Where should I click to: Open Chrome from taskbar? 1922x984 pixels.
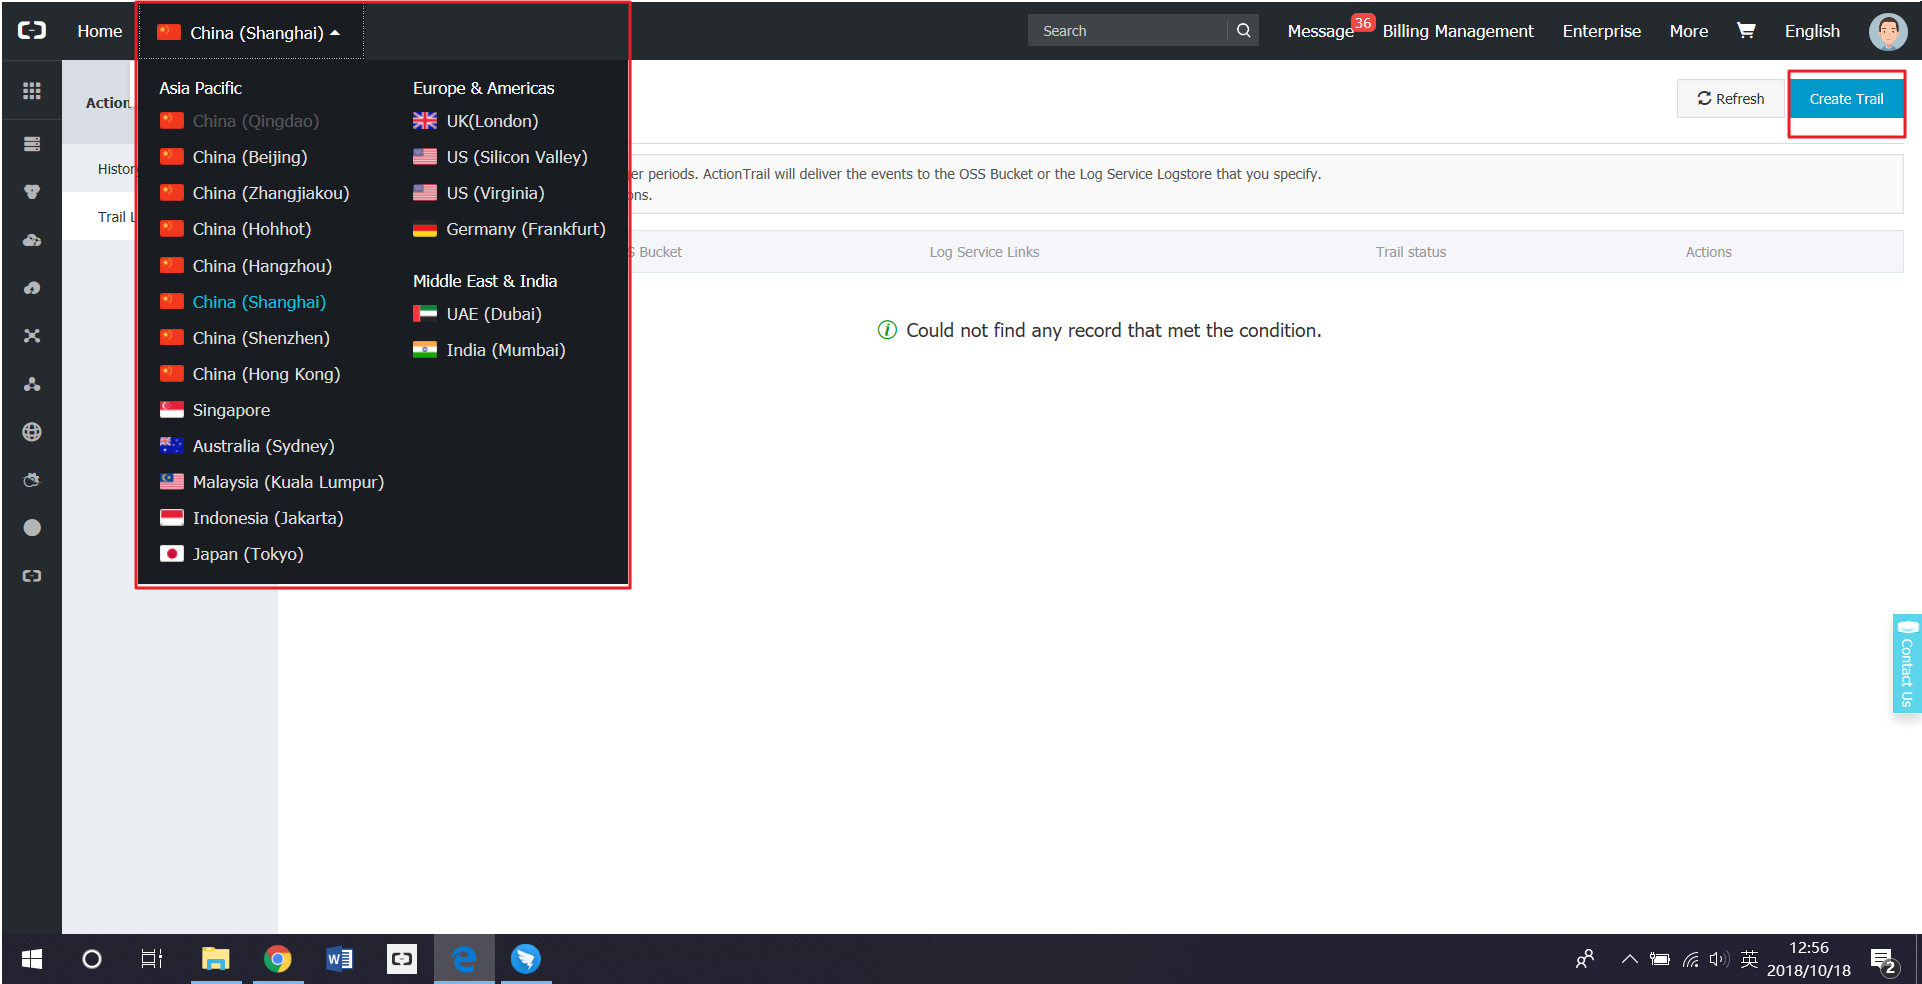pos(277,959)
